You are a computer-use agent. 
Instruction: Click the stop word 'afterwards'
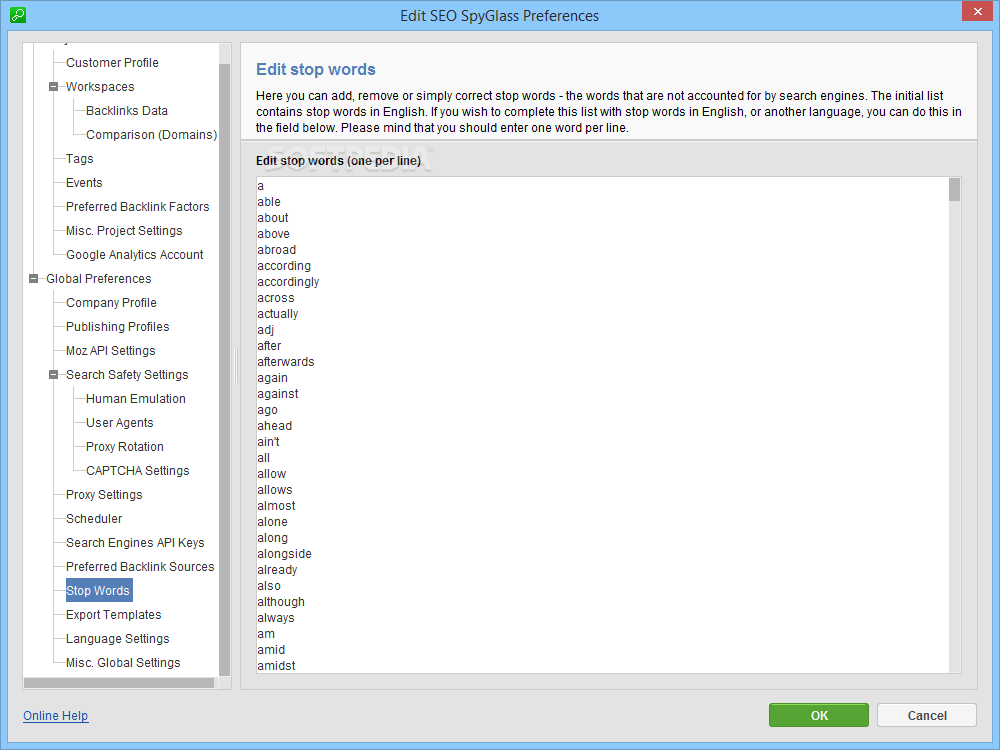coord(286,362)
